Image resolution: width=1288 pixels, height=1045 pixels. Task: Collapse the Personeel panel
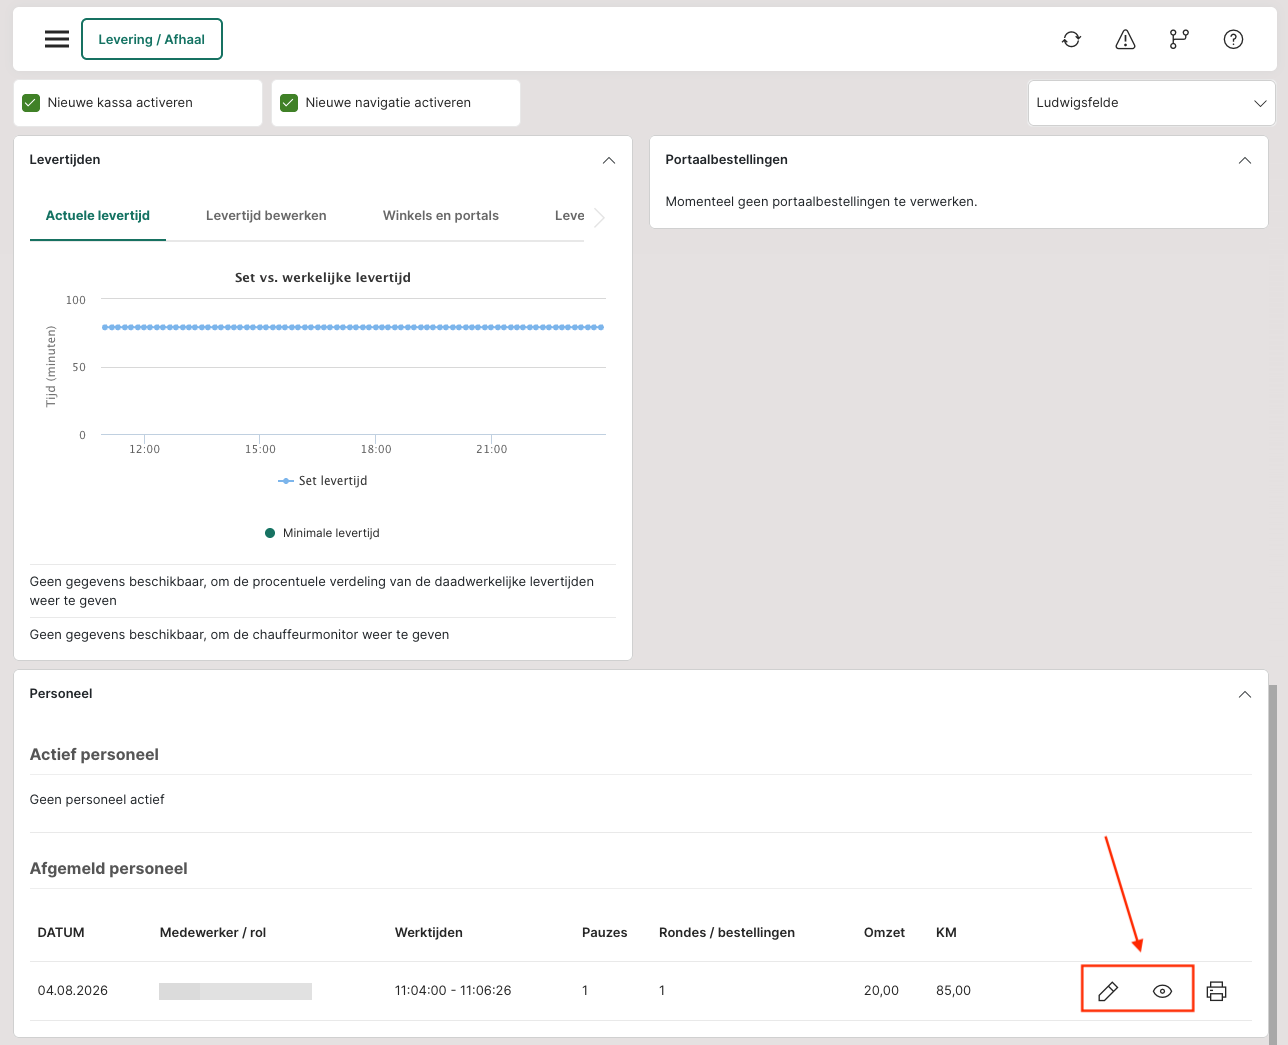[x=1244, y=694]
